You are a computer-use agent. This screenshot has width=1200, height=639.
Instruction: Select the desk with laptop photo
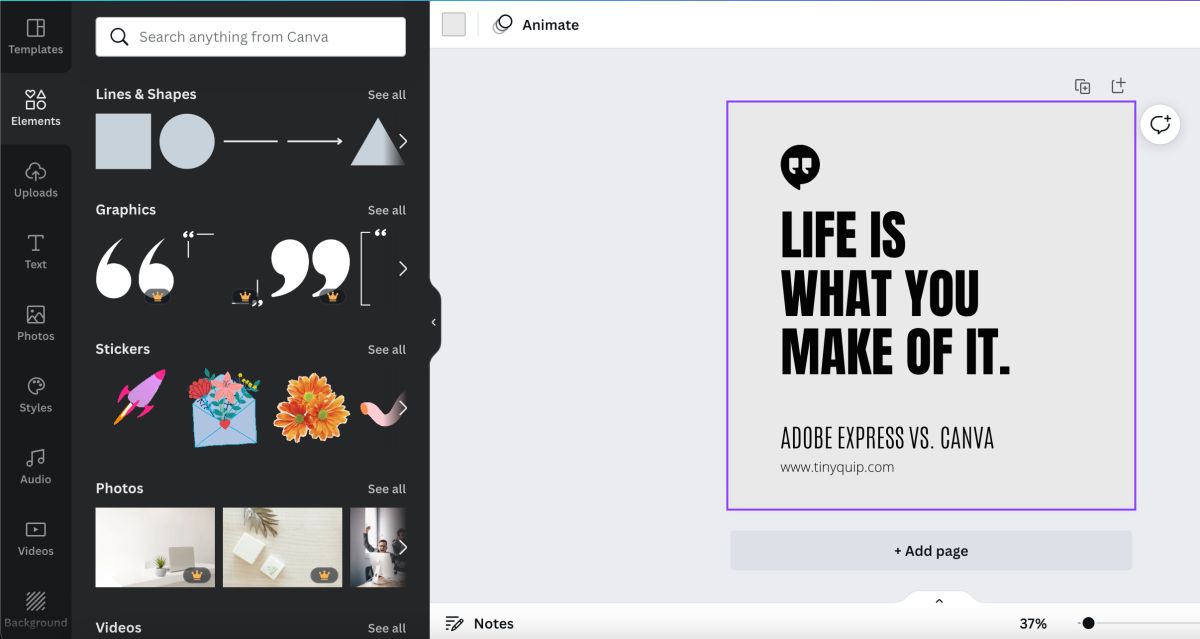(155, 547)
